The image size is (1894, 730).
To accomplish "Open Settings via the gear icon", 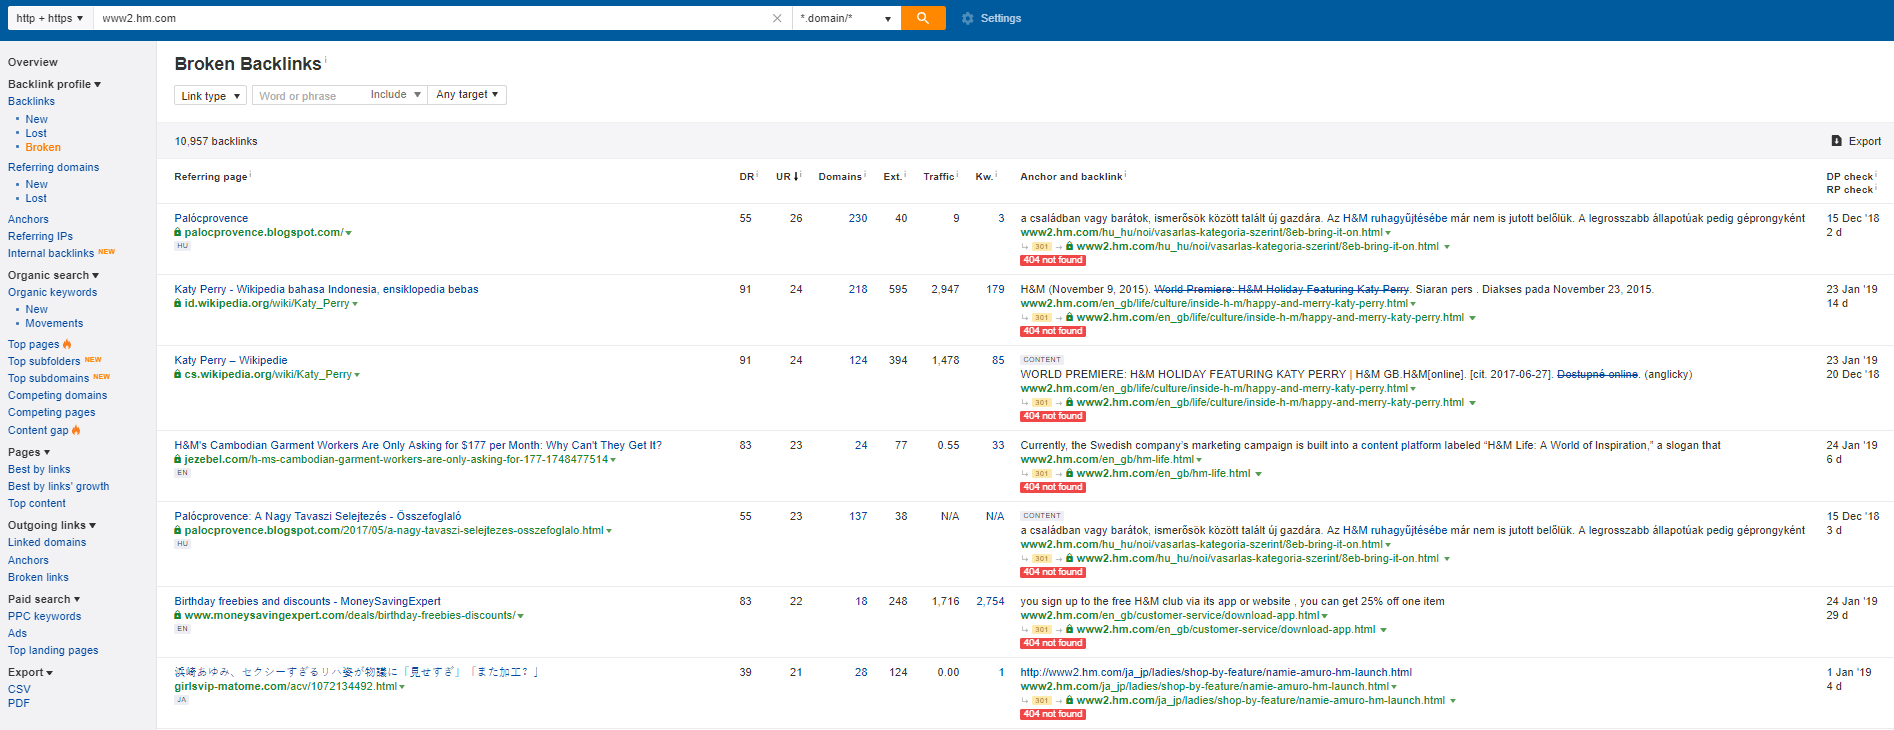I will 967,18.
